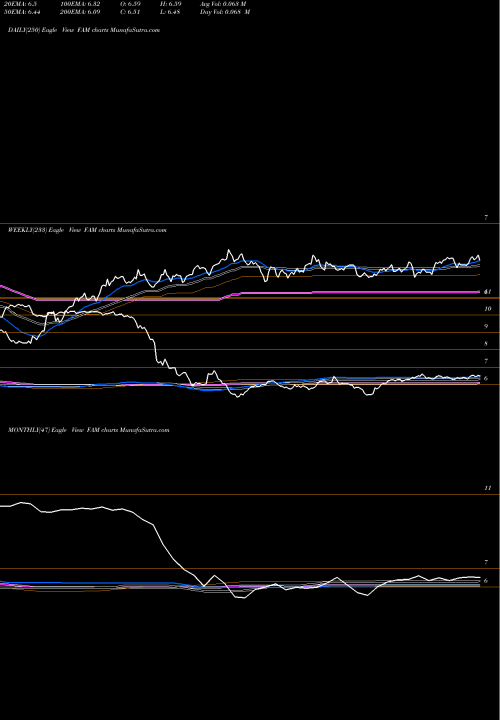The image size is (500, 720).
Task: Select the 100EMA value label
Action: pos(80,4)
